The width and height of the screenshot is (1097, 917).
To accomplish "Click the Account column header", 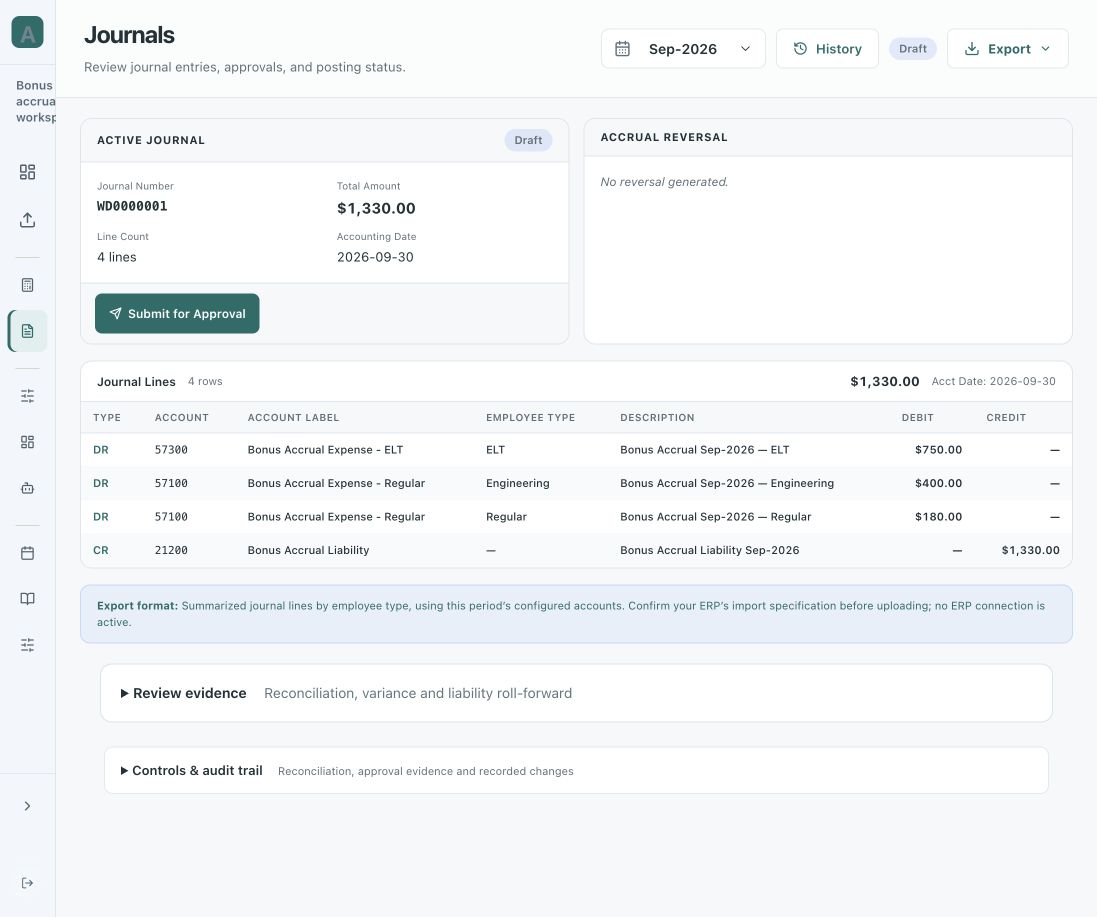I will (182, 418).
